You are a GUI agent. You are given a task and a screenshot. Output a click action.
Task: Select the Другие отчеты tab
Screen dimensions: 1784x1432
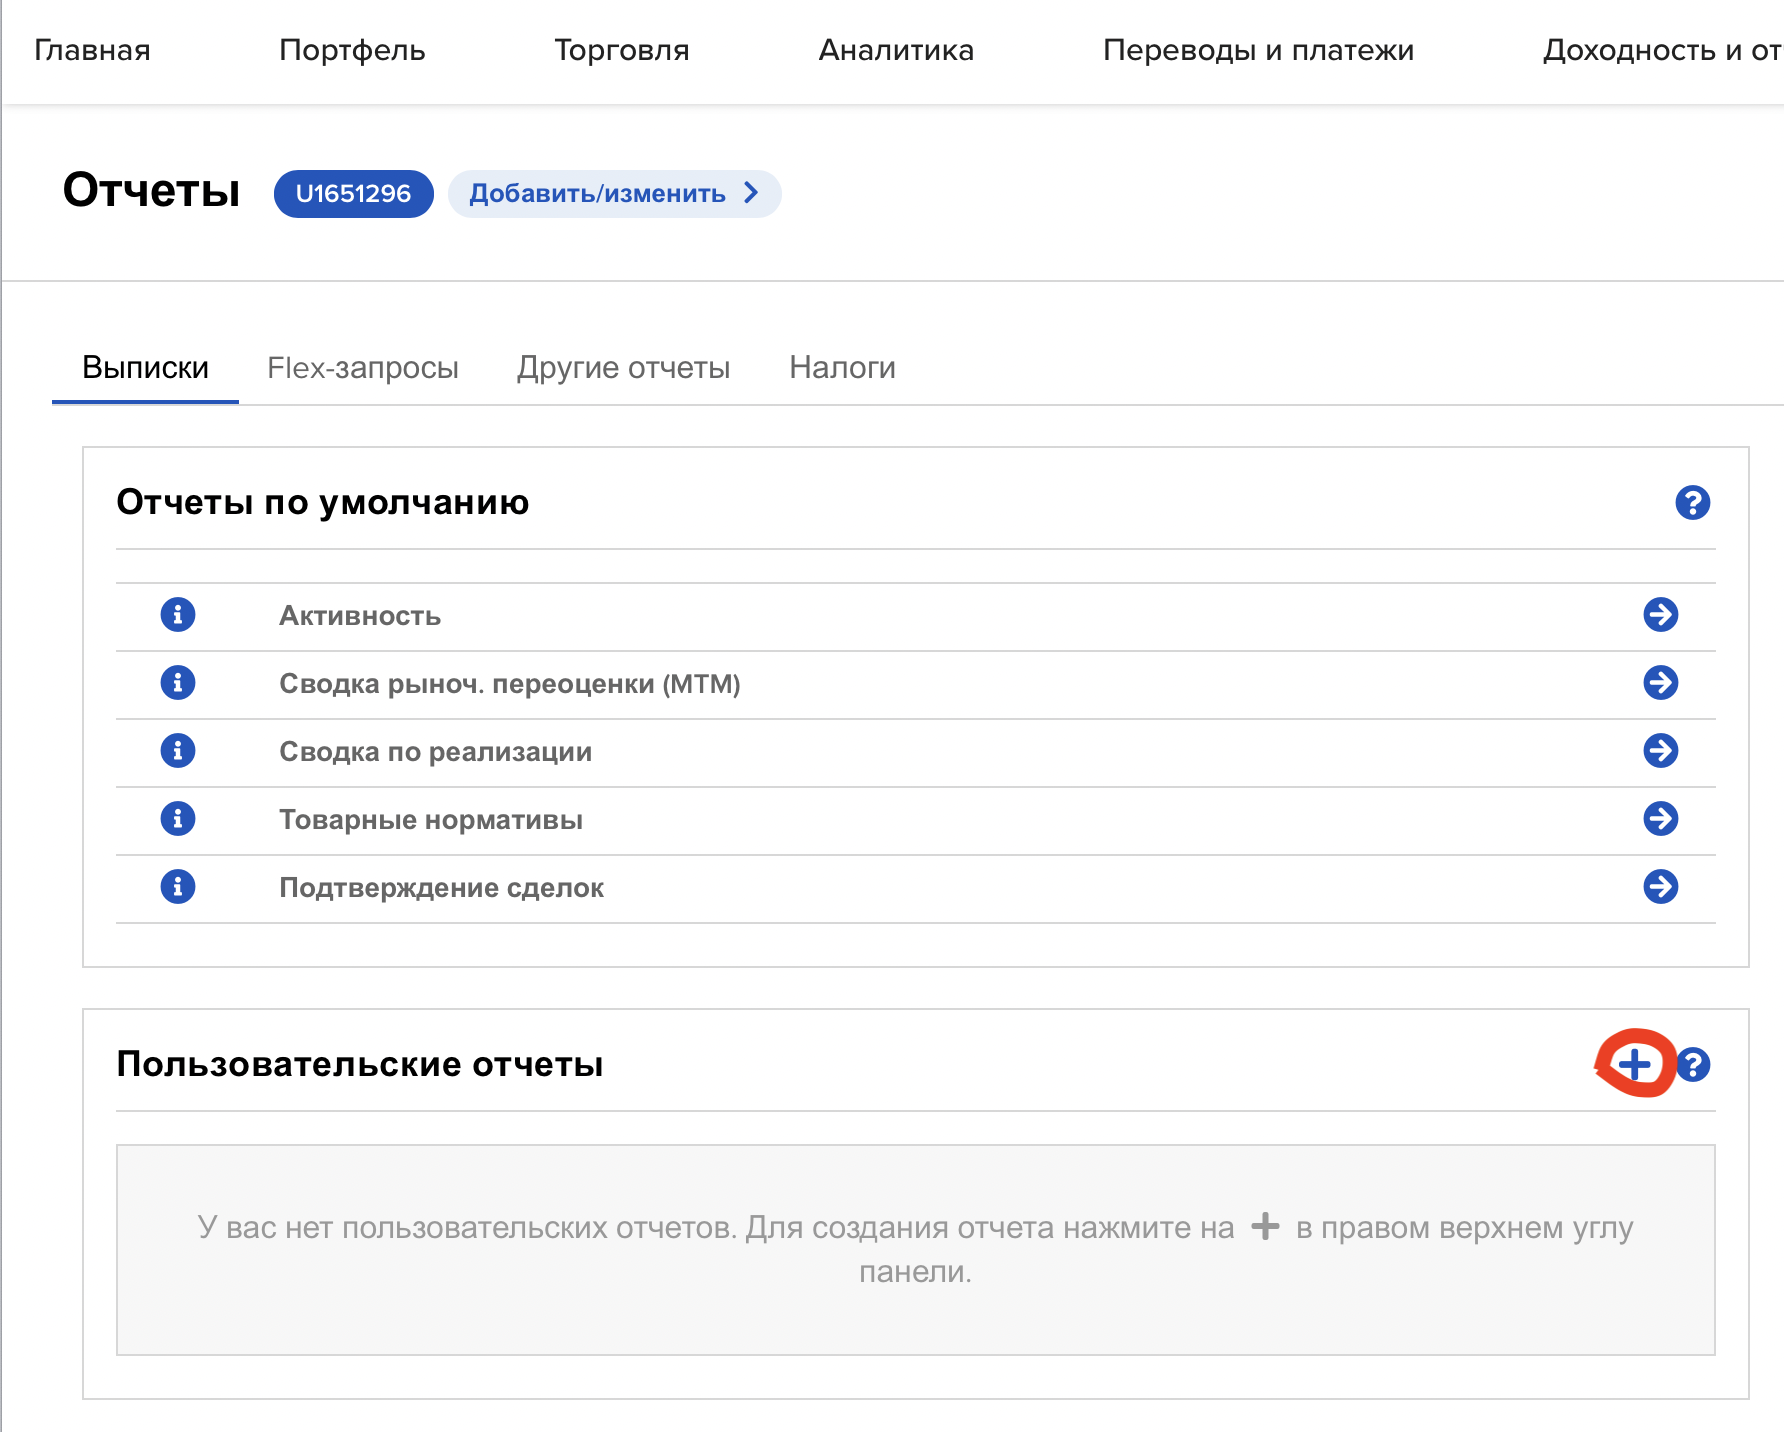[624, 368]
